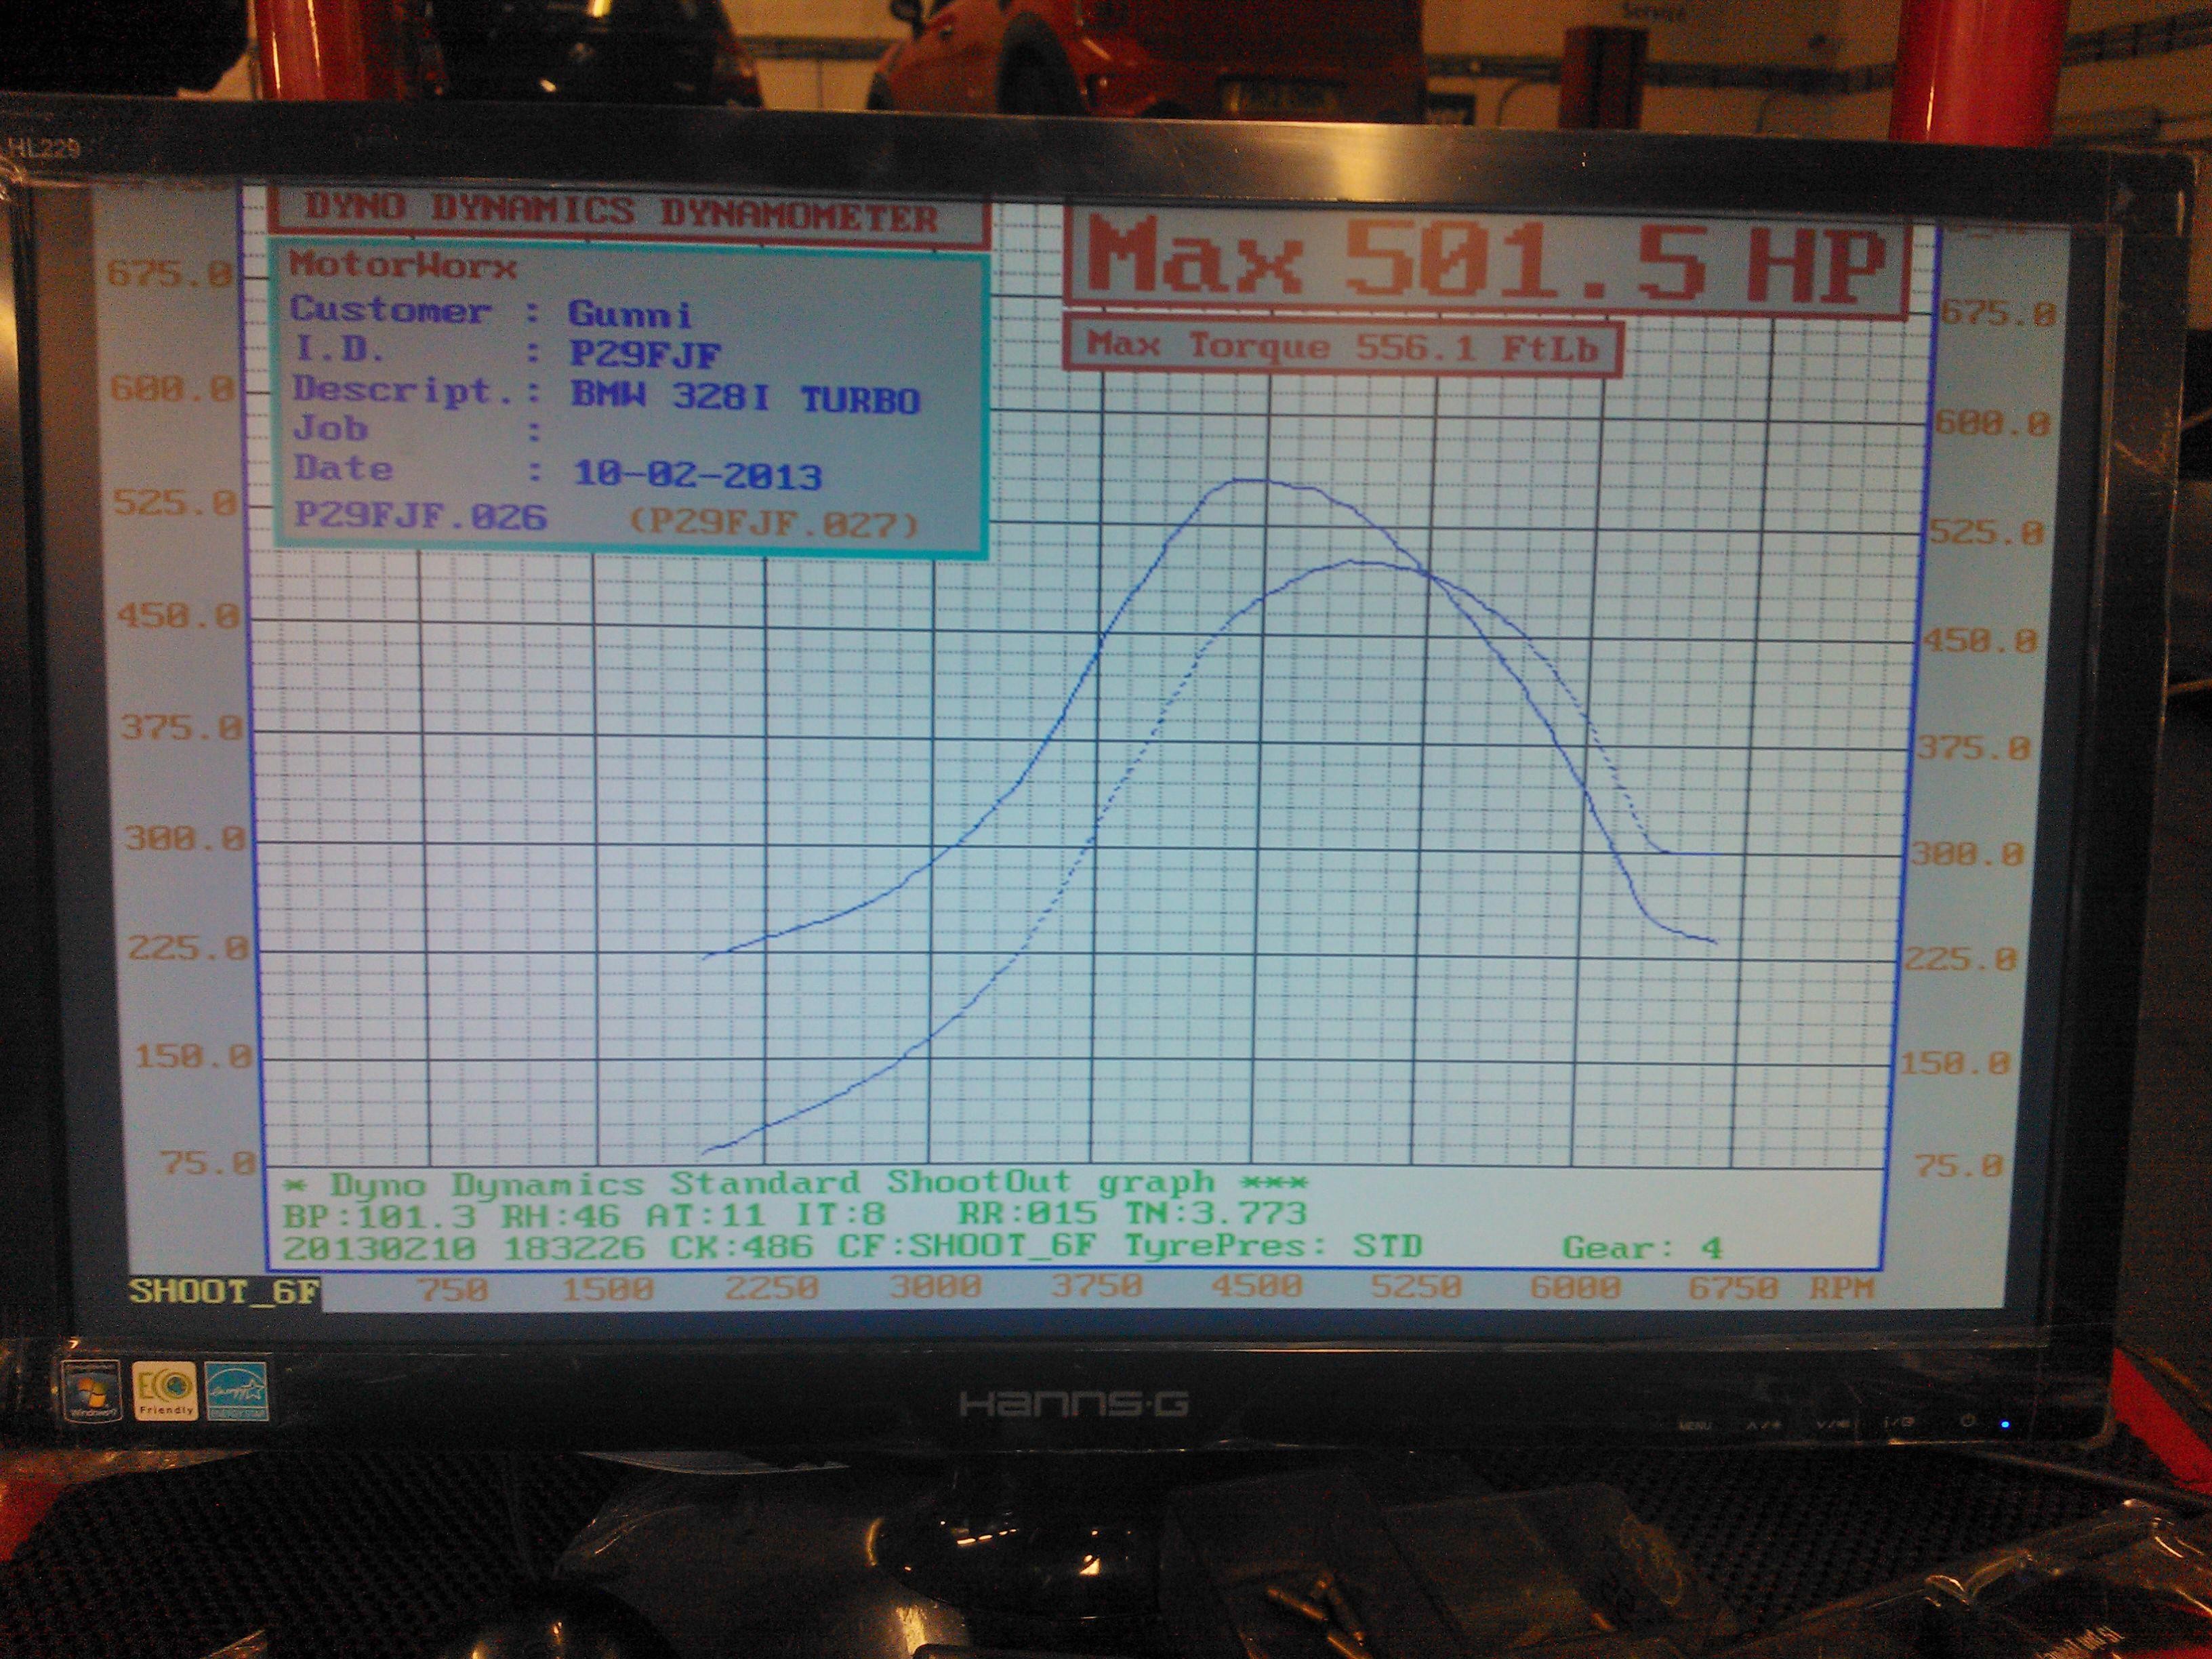Click the SHOOT_6F mode label
Viewport: 2212px width, 1659px height.
point(224,1291)
